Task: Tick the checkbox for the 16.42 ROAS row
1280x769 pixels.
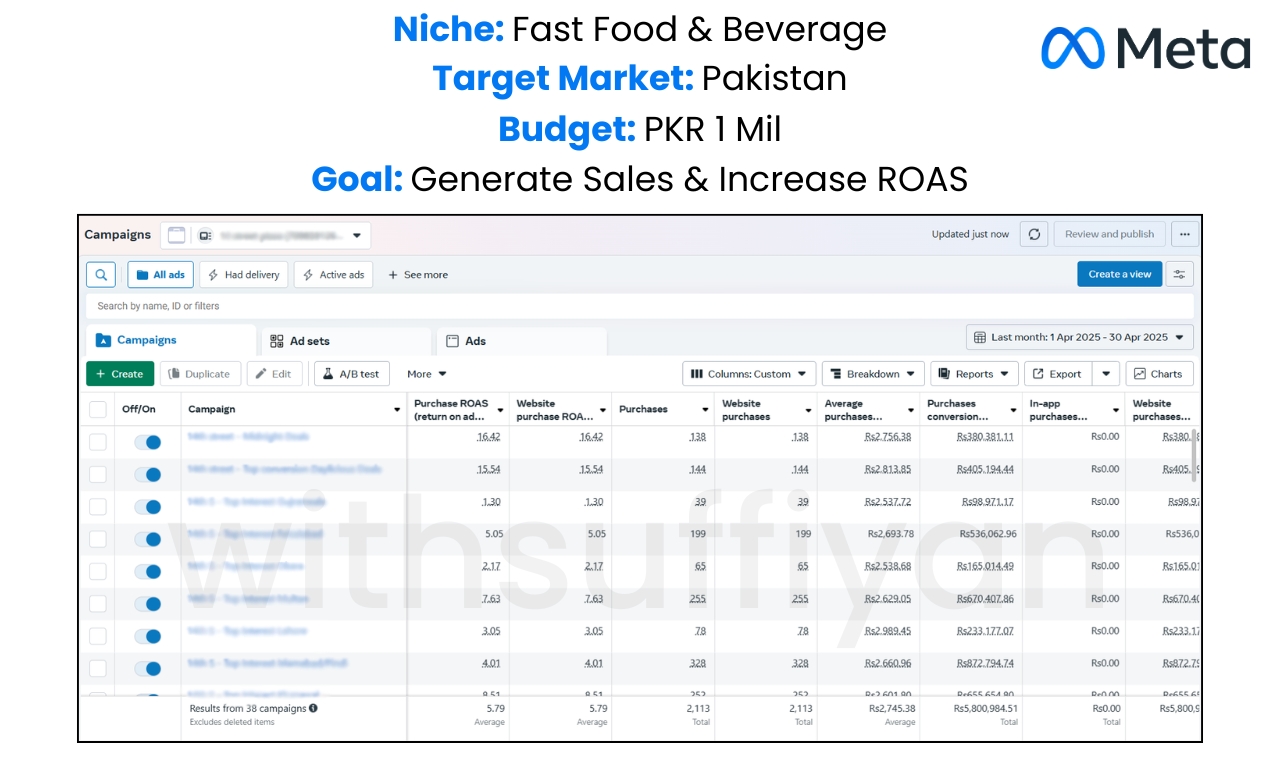Action: (x=98, y=442)
